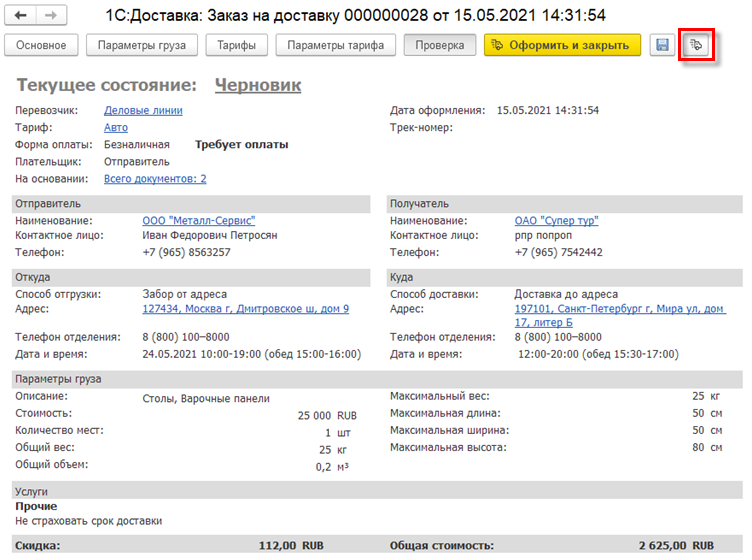Click the highlighted delivery order icon button
Viewport: 752px width, 560px height.
(696, 45)
